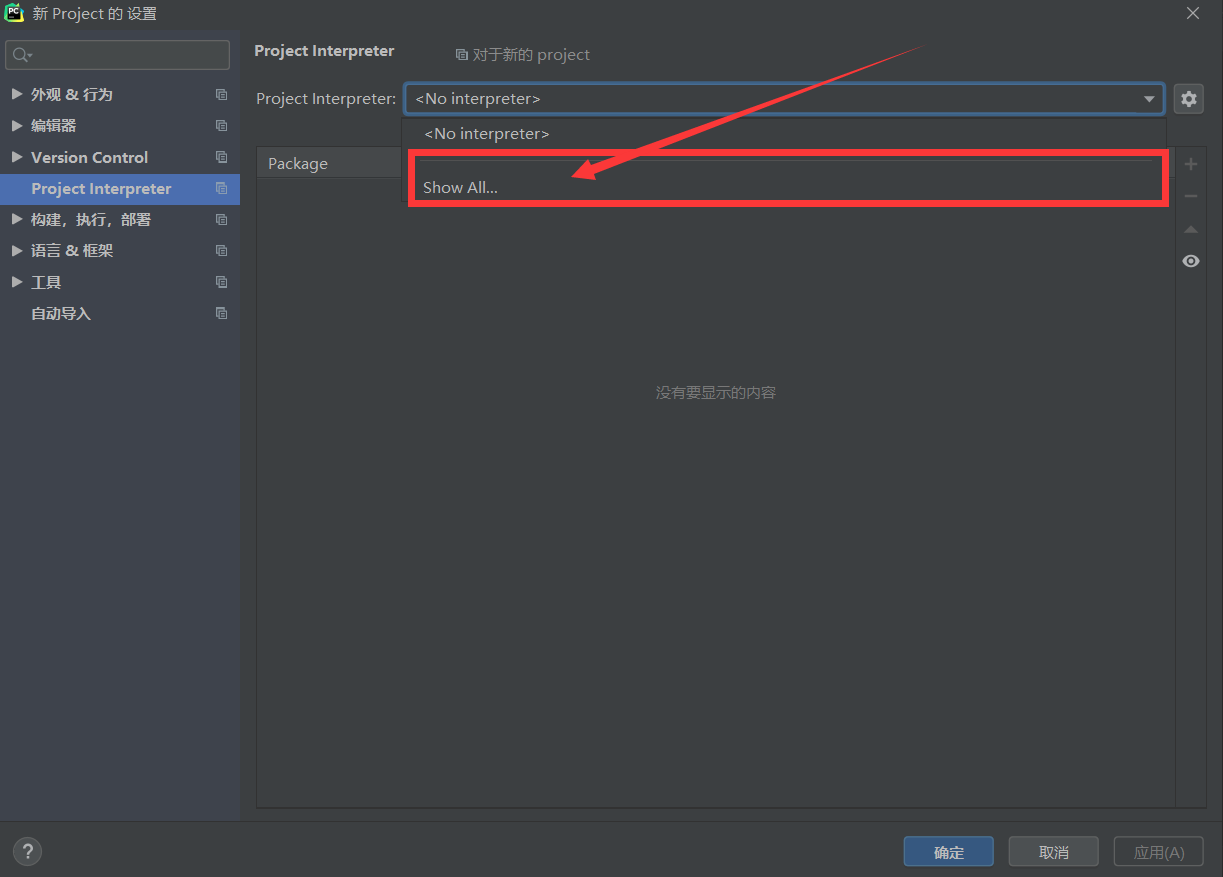1223x877 pixels.
Task: Click the upgrade package arrow icon
Action: pos(1191,229)
